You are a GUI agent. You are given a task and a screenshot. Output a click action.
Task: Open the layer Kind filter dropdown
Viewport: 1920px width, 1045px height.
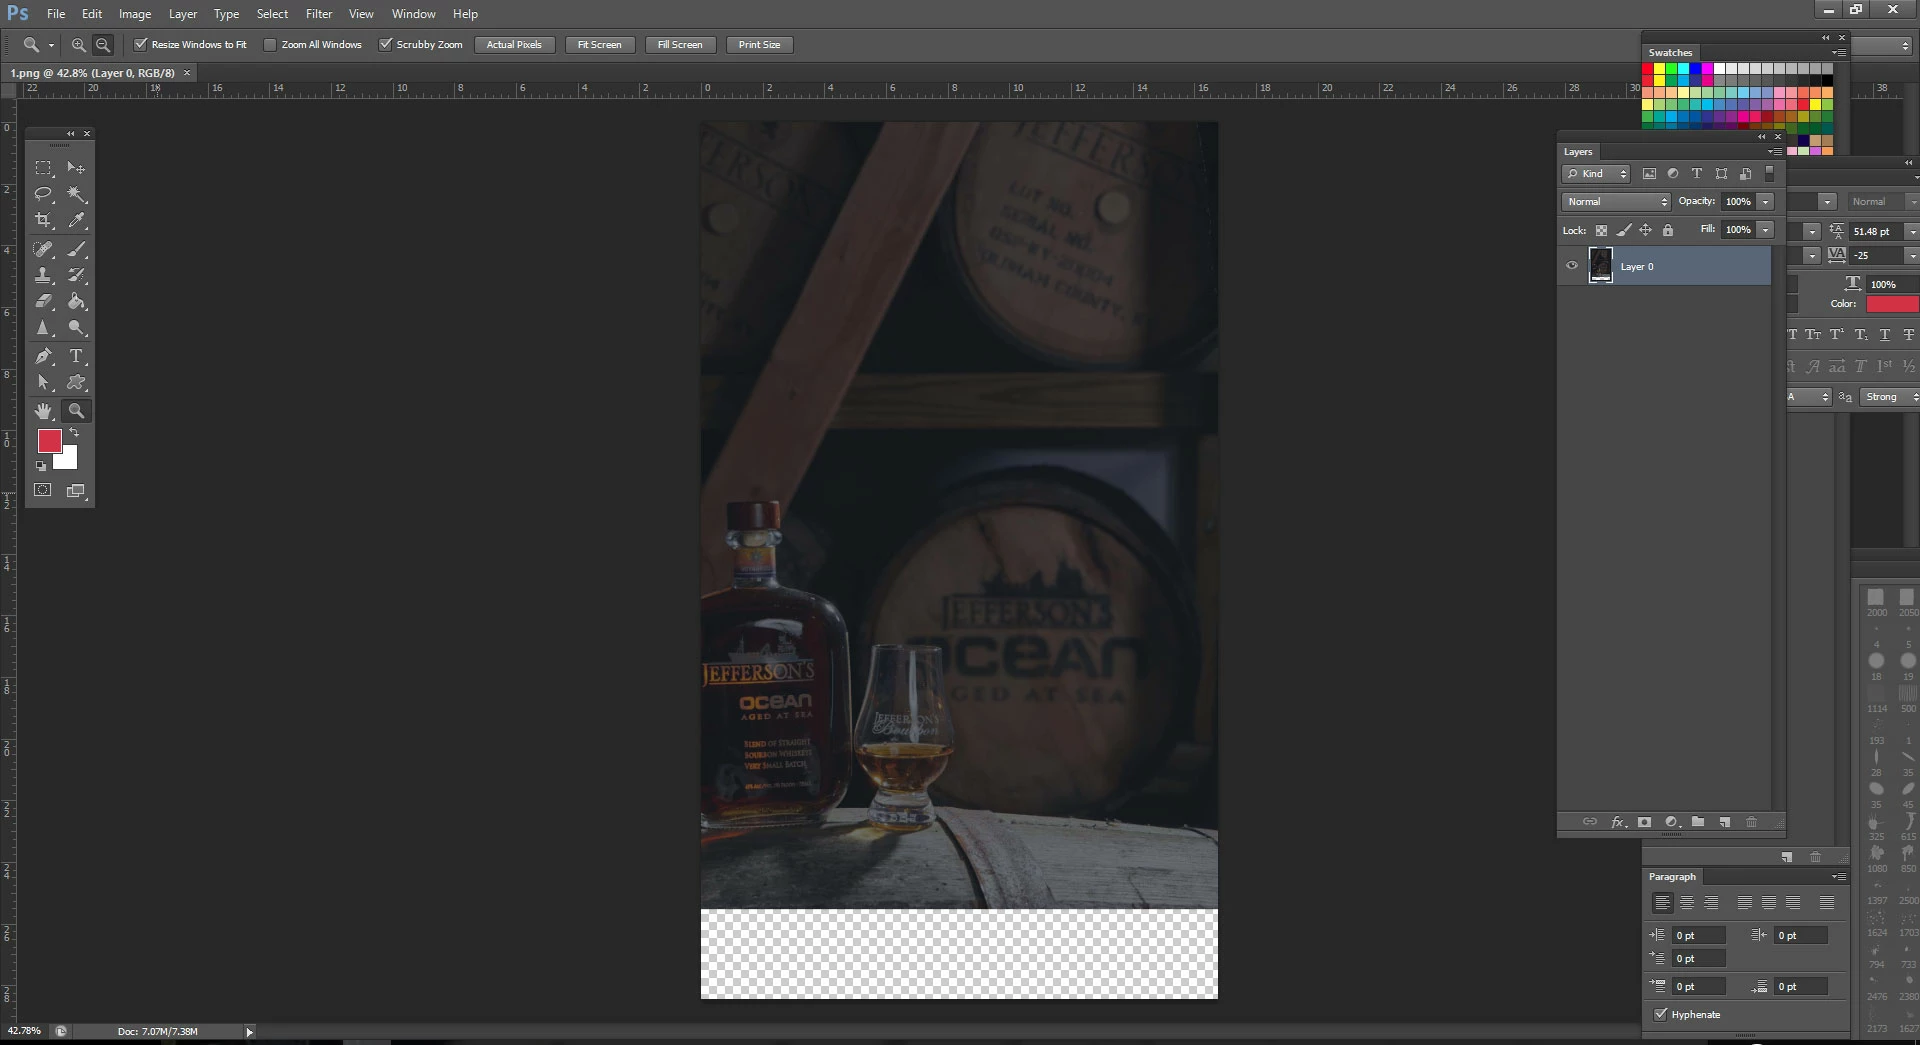coord(1596,174)
